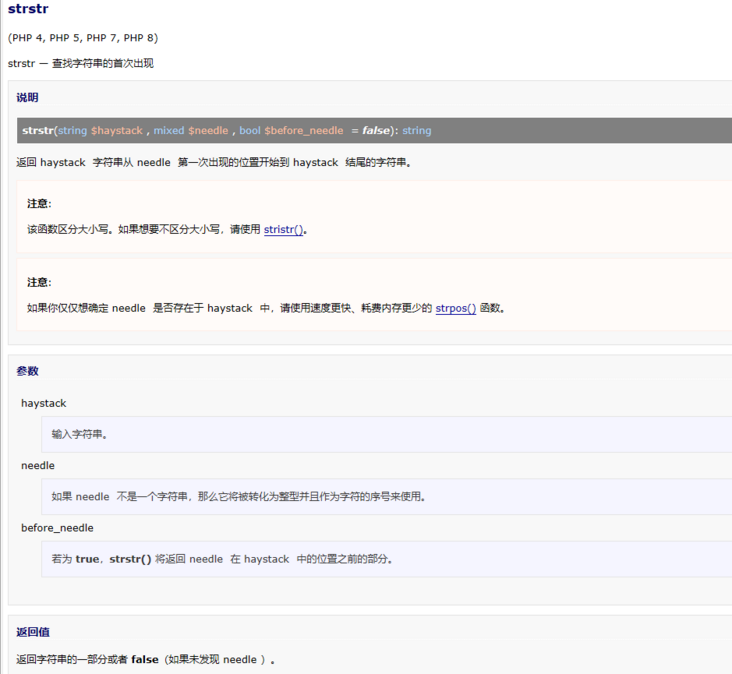The image size is (732, 674).
Task: Click the mixed type keyword in signature
Action: click(169, 131)
